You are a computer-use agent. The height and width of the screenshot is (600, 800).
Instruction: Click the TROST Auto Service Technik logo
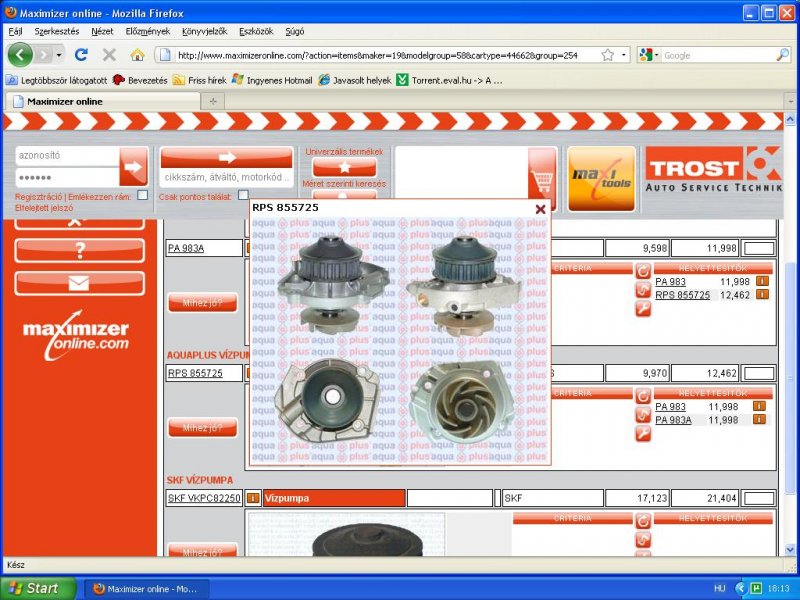pyautogui.click(x=713, y=170)
